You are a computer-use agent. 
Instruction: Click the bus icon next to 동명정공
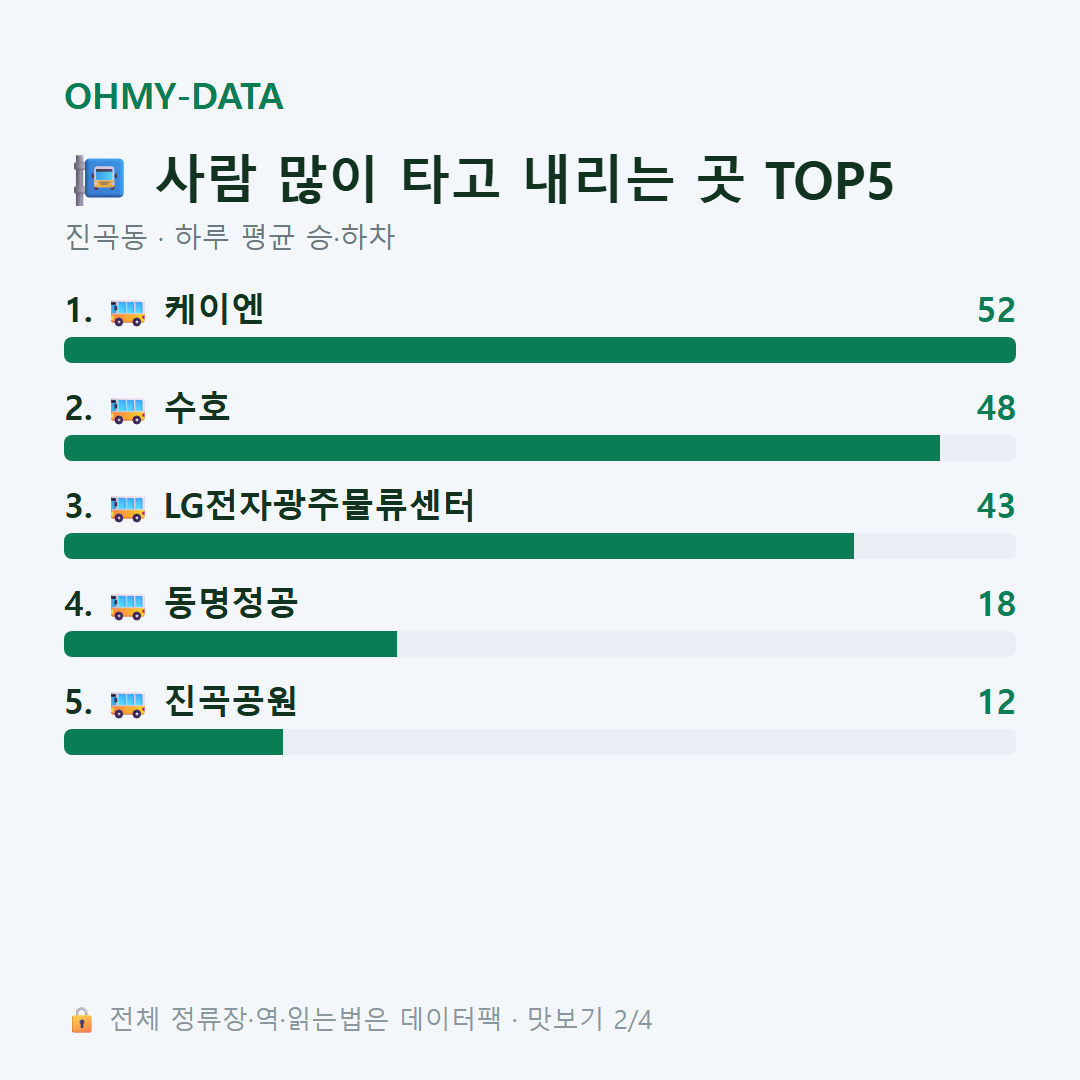click(x=127, y=606)
